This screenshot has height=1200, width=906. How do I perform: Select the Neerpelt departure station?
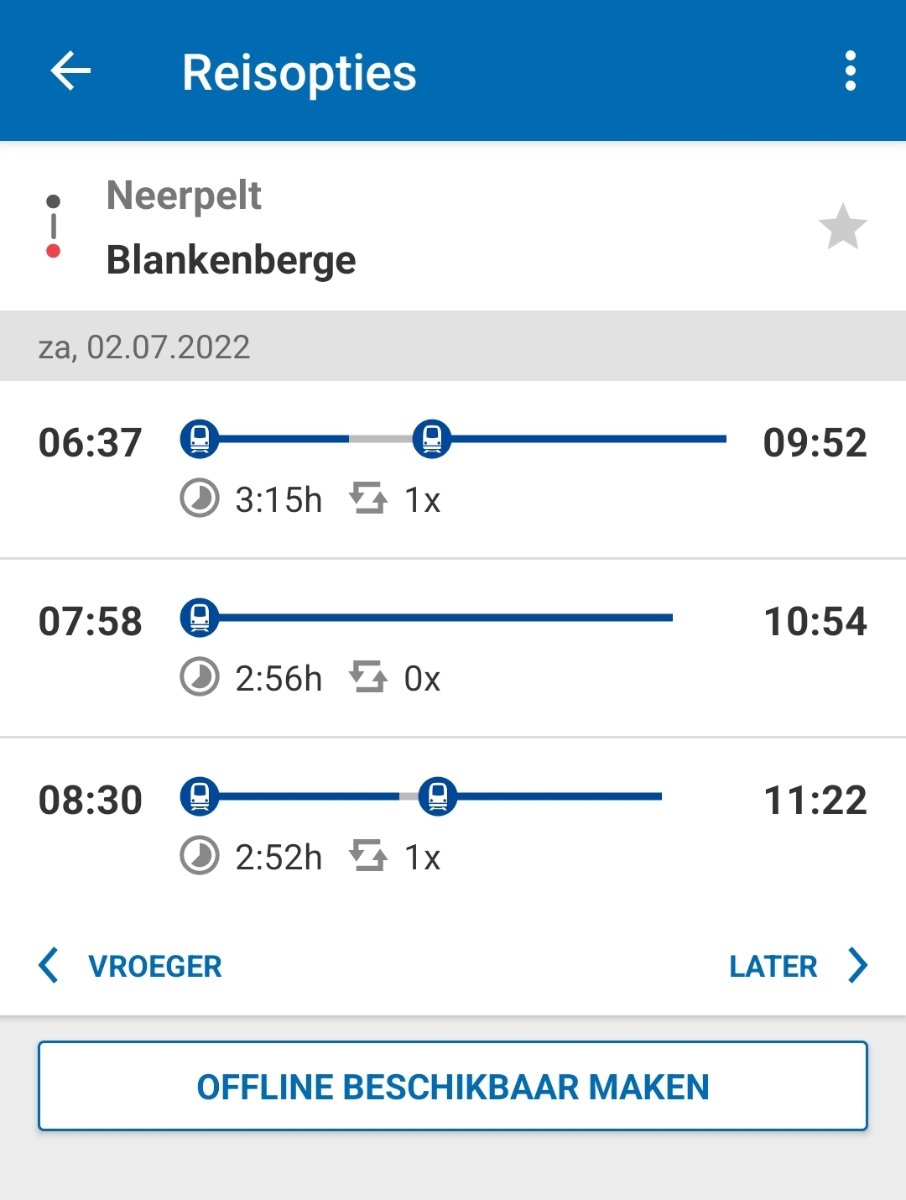(184, 196)
